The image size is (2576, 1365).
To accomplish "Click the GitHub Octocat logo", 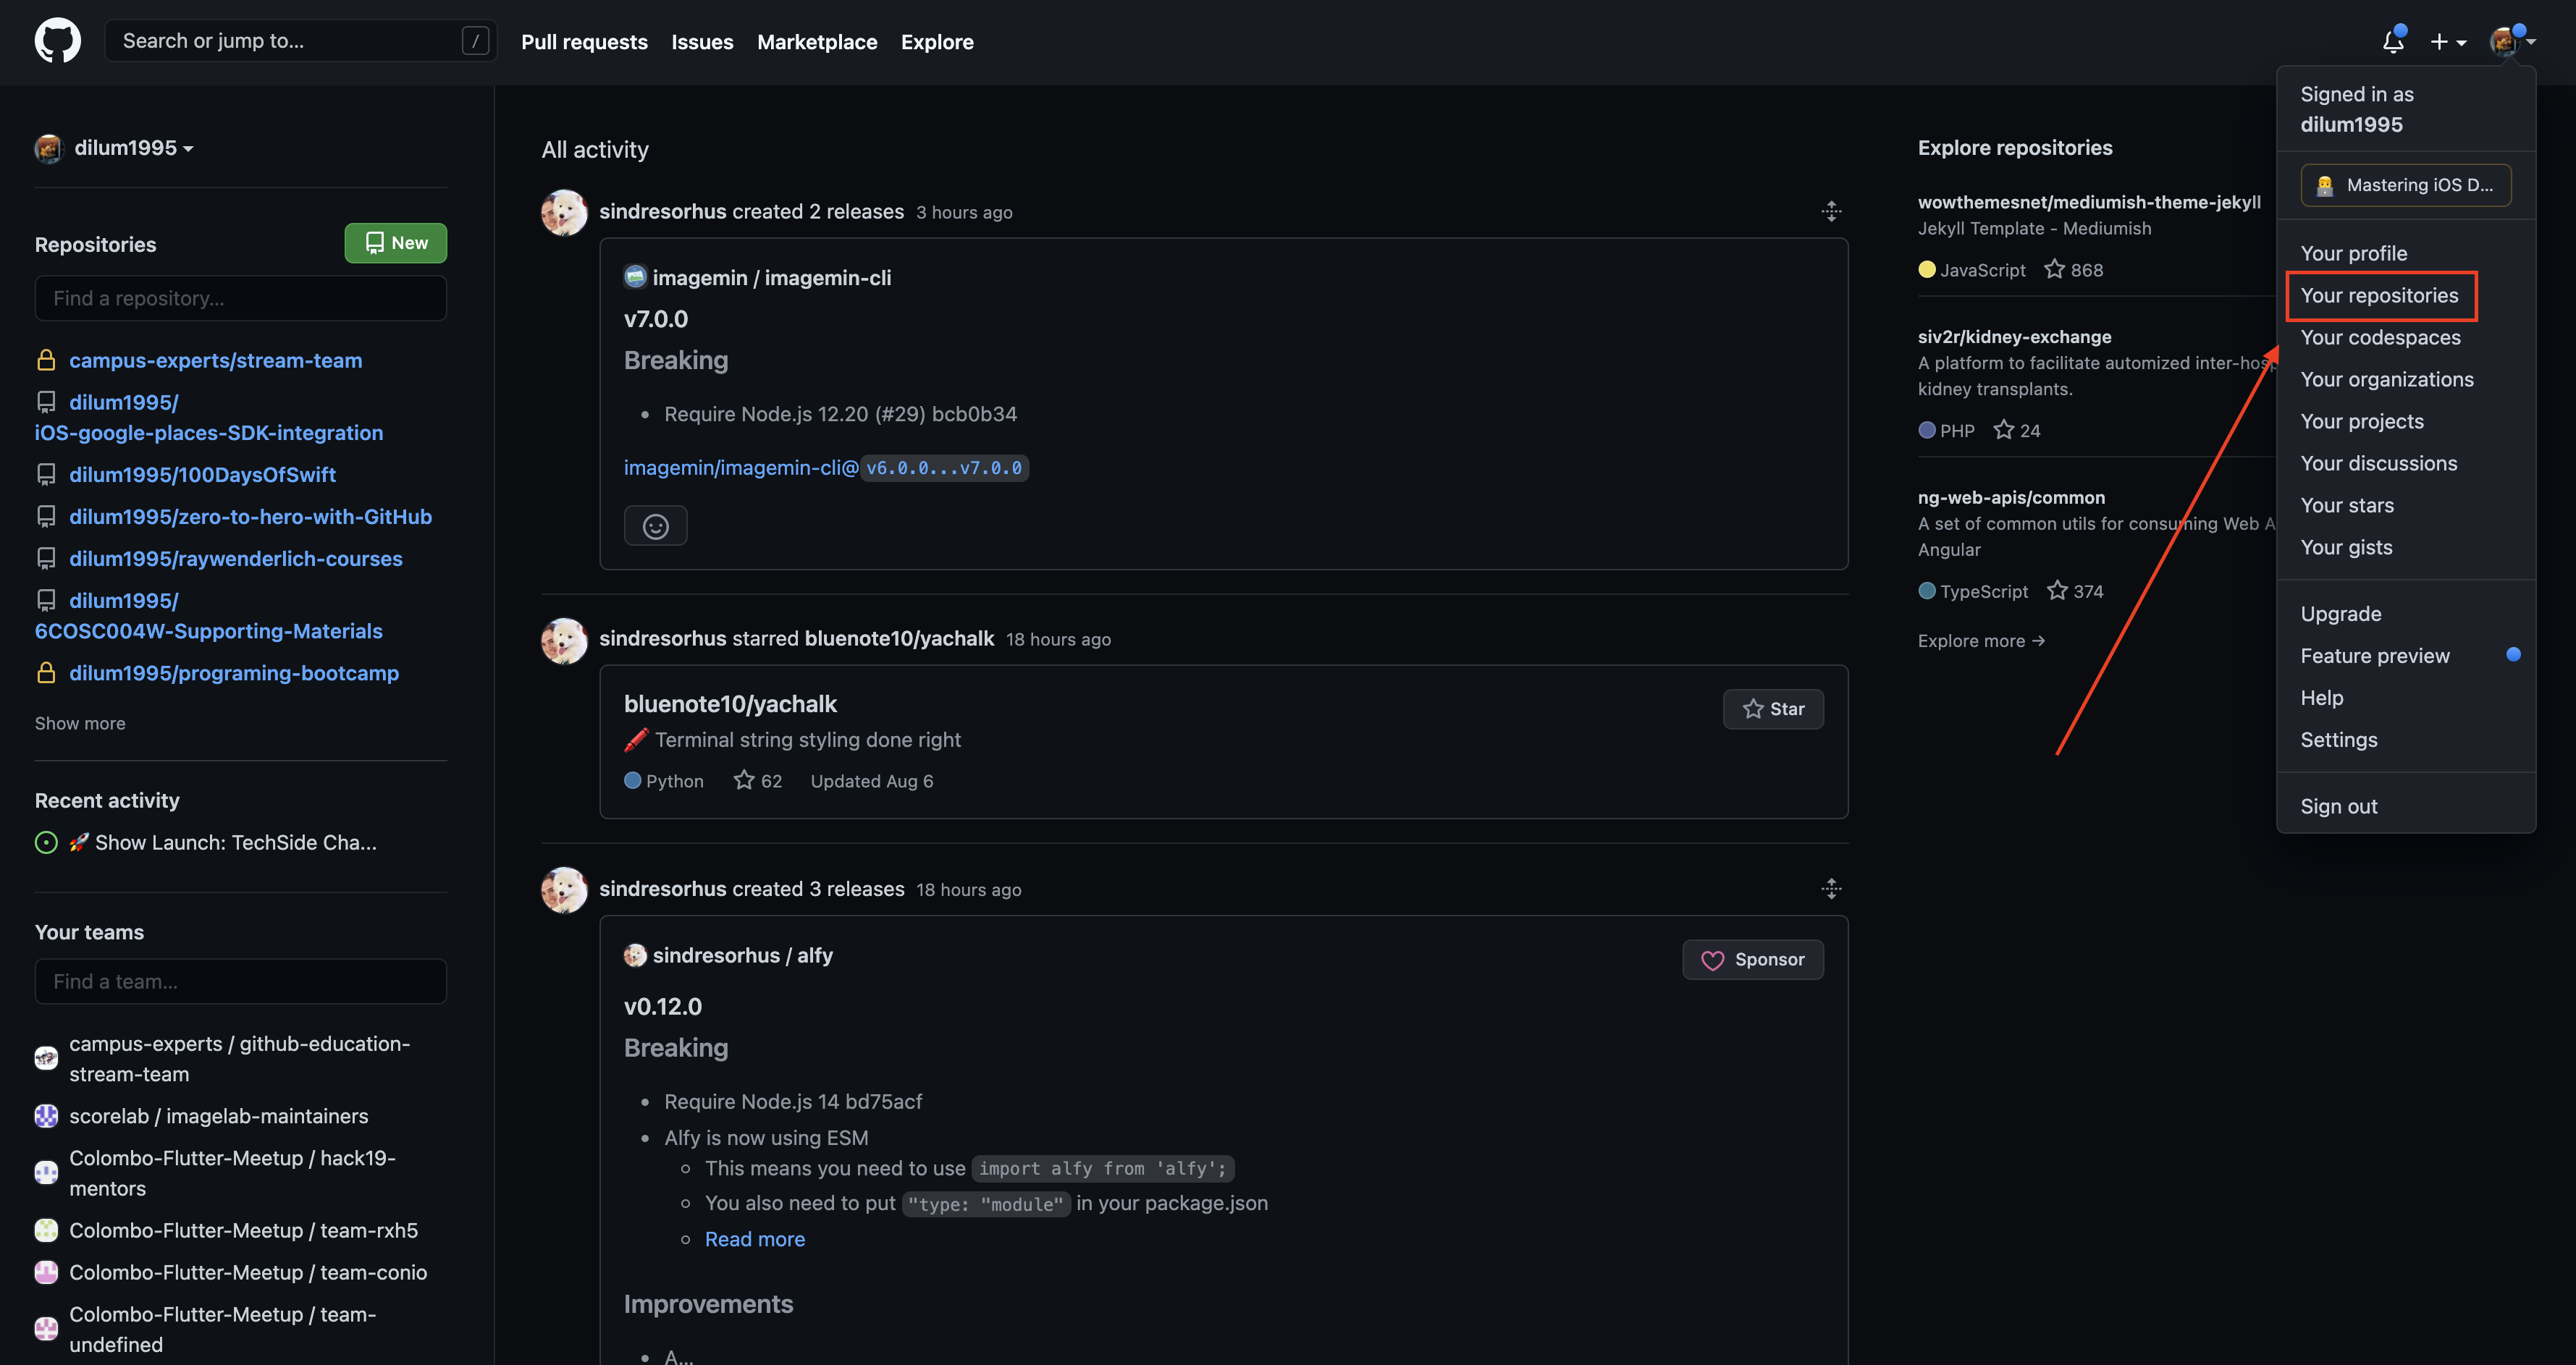I will coord(57,41).
